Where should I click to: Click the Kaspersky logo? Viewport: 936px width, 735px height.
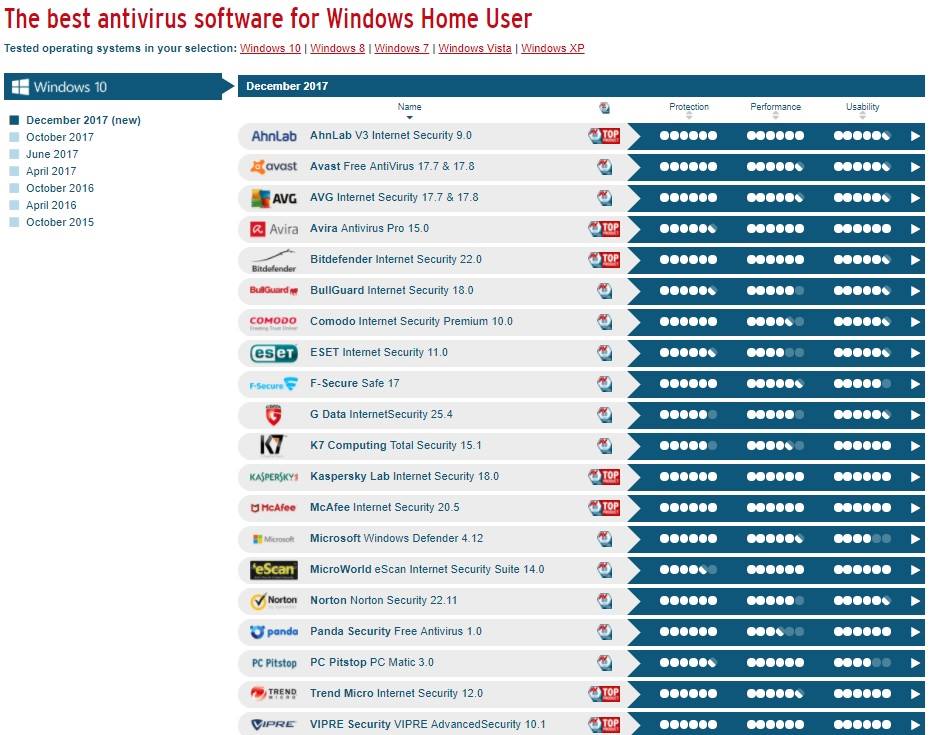[x=273, y=477]
